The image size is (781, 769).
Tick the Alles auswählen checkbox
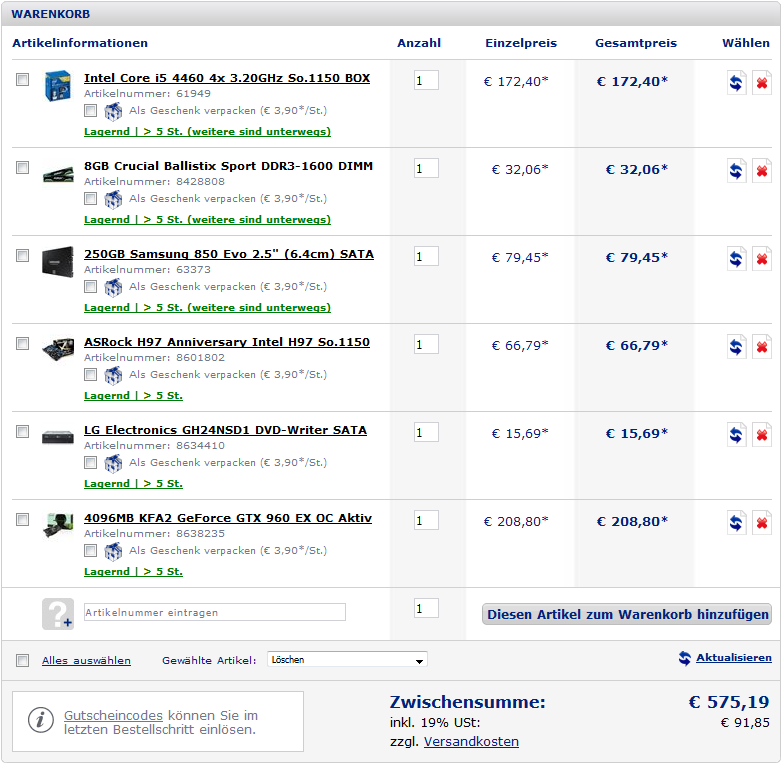pyautogui.click(x=22, y=660)
